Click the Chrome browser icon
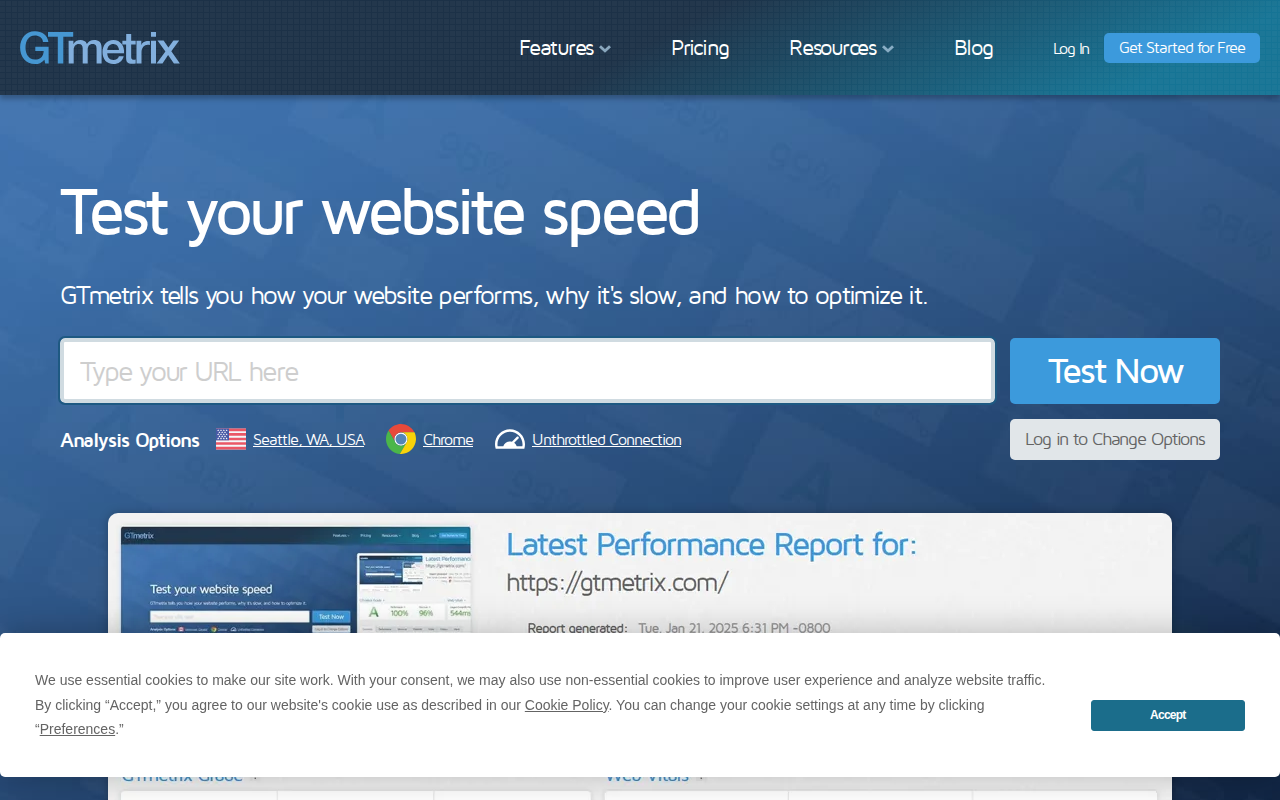This screenshot has height=800, width=1280. tap(401, 439)
